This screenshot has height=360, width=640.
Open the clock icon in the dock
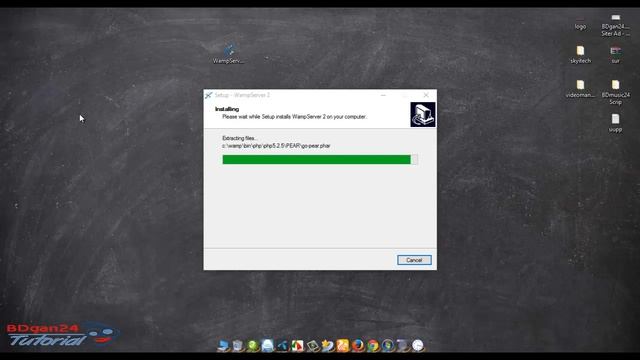pyautogui.click(x=418, y=345)
